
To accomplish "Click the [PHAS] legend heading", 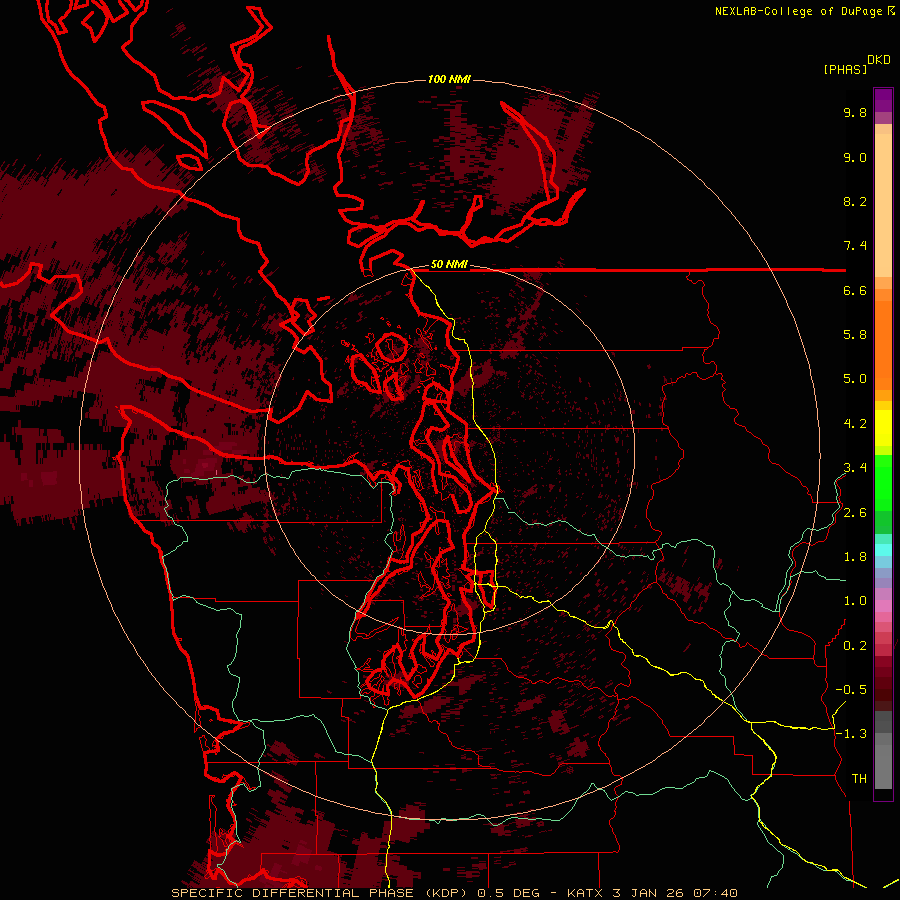I will tap(845, 69).
